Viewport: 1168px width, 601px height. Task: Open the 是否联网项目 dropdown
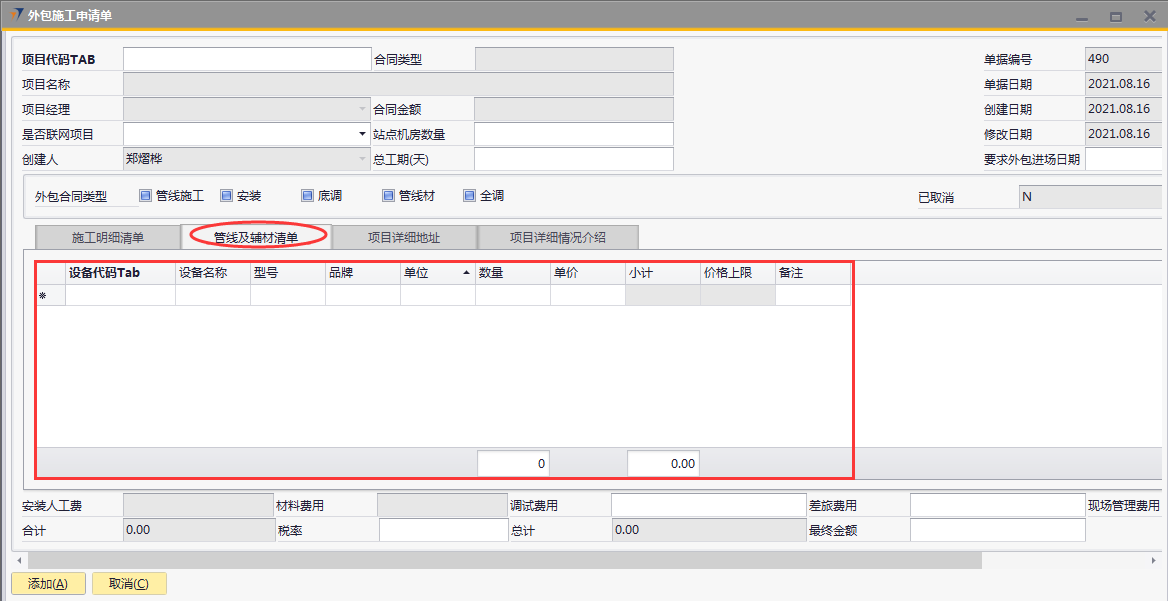coord(362,134)
